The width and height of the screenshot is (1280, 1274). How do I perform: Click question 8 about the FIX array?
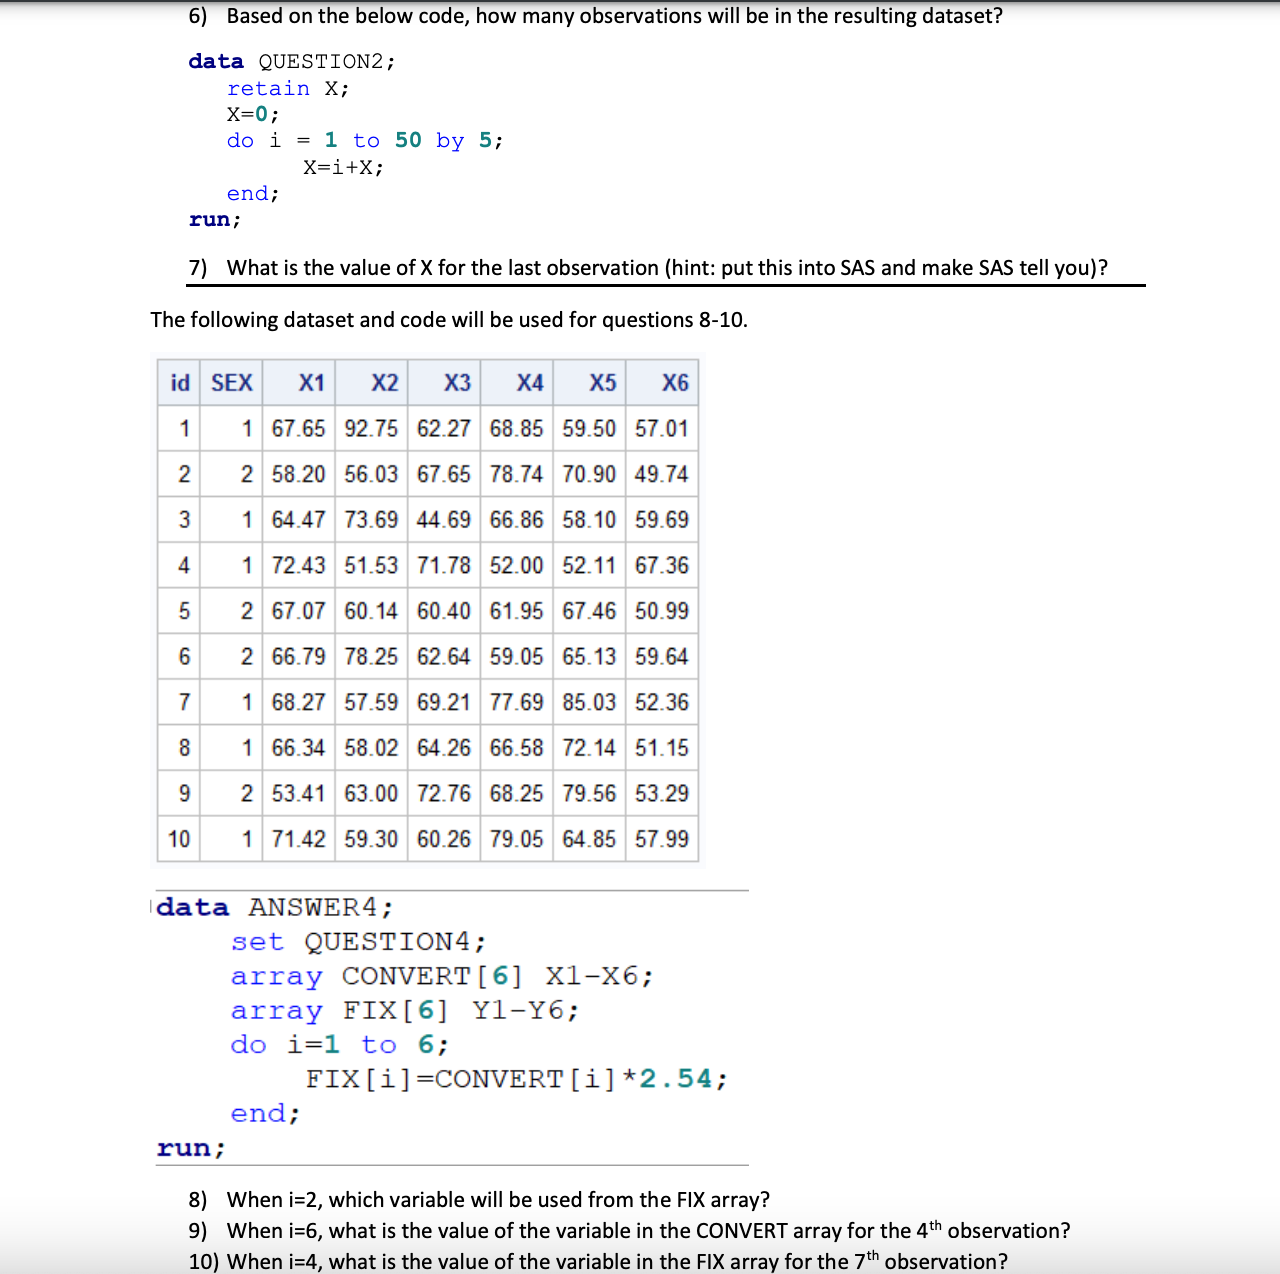click(x=478, y=1199)
